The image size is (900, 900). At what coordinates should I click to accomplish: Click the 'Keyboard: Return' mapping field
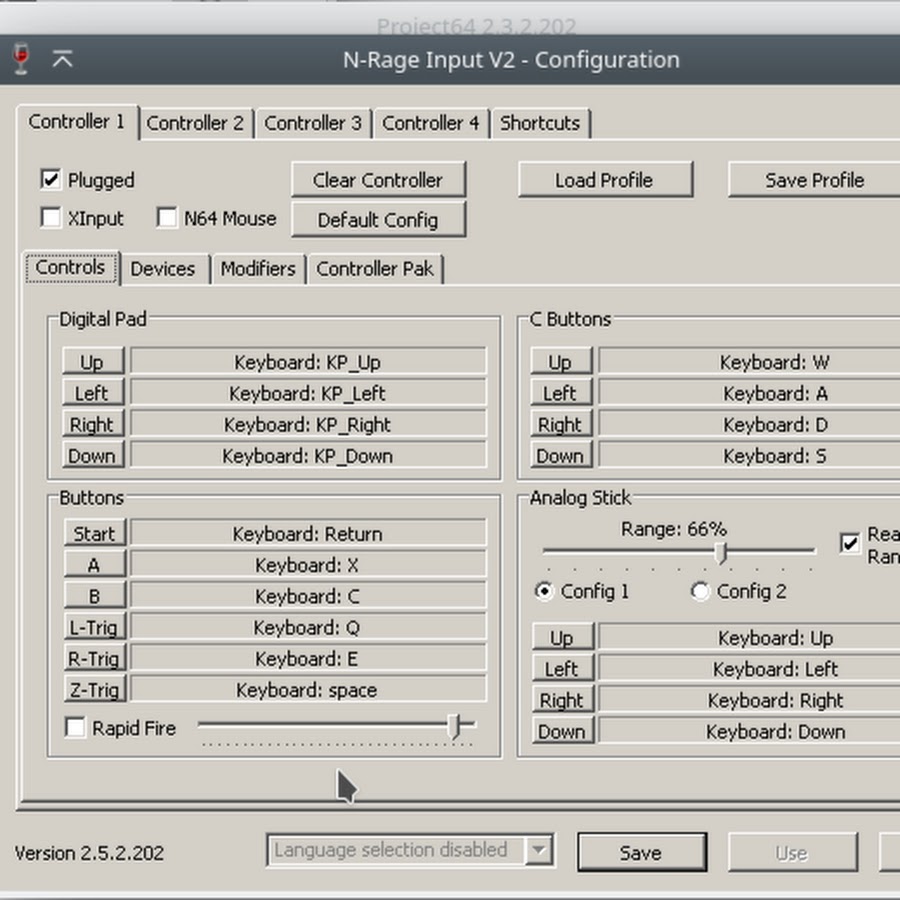tap(308, 534)
